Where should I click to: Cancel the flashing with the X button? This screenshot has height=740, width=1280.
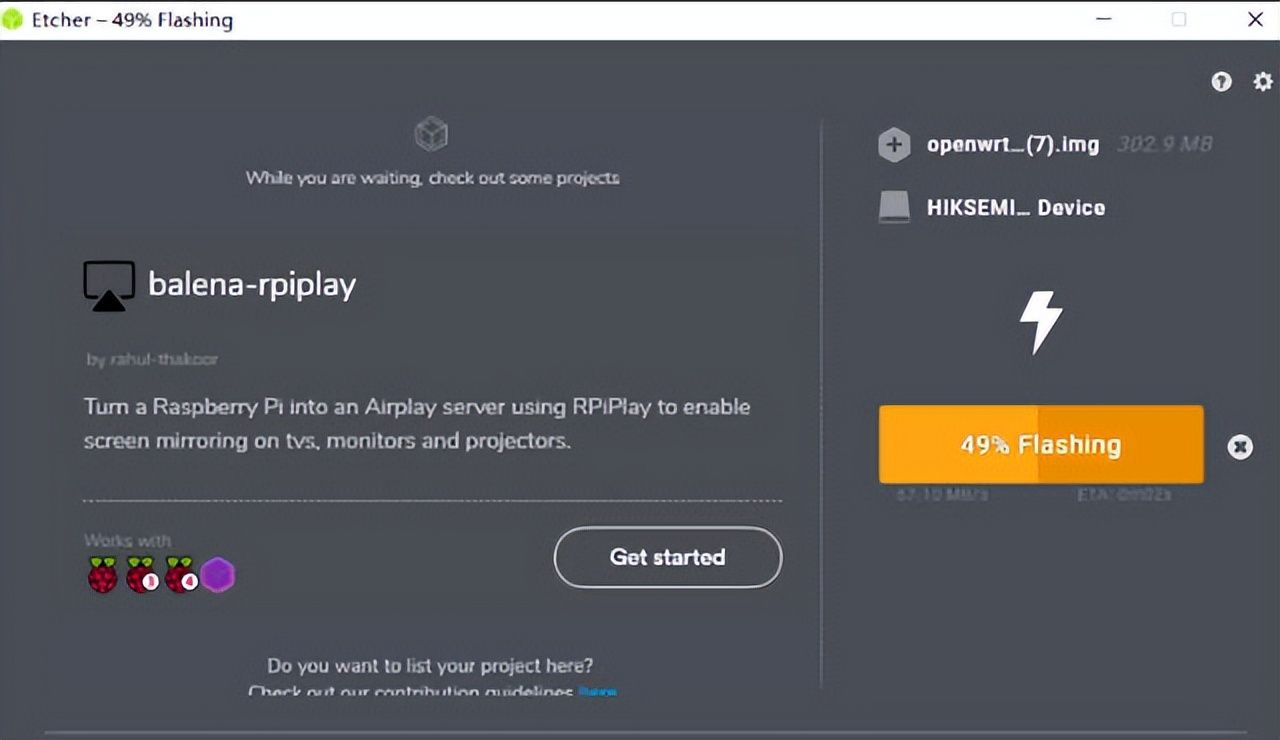pyautogui.click(x=1240, y=447)
